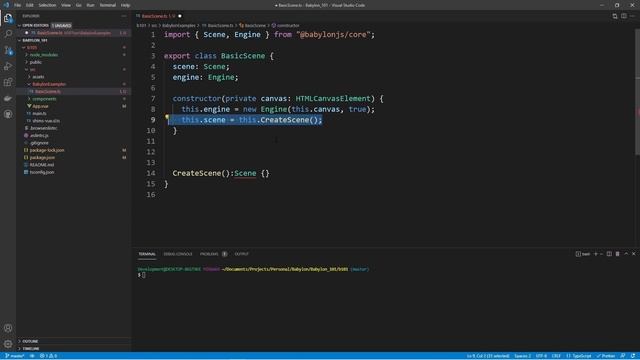Collapse the OPEN EDITORS section
640x360 pixels.
pos(20,25)
